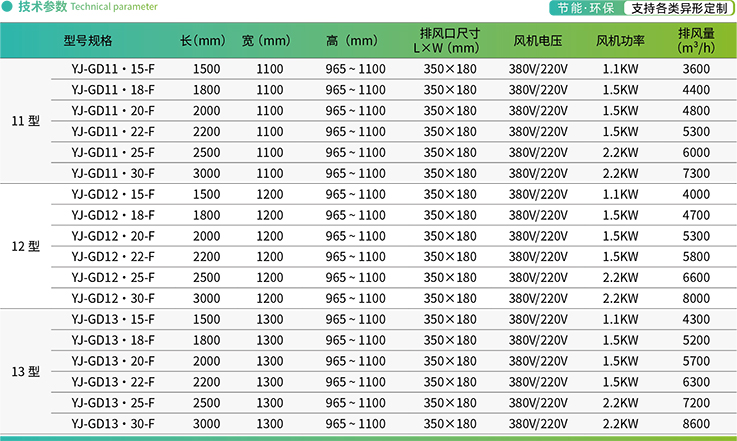Click the Technical parameter subtitle text
The height and width of the screenshot is (441, 737).
pos(114,7)
